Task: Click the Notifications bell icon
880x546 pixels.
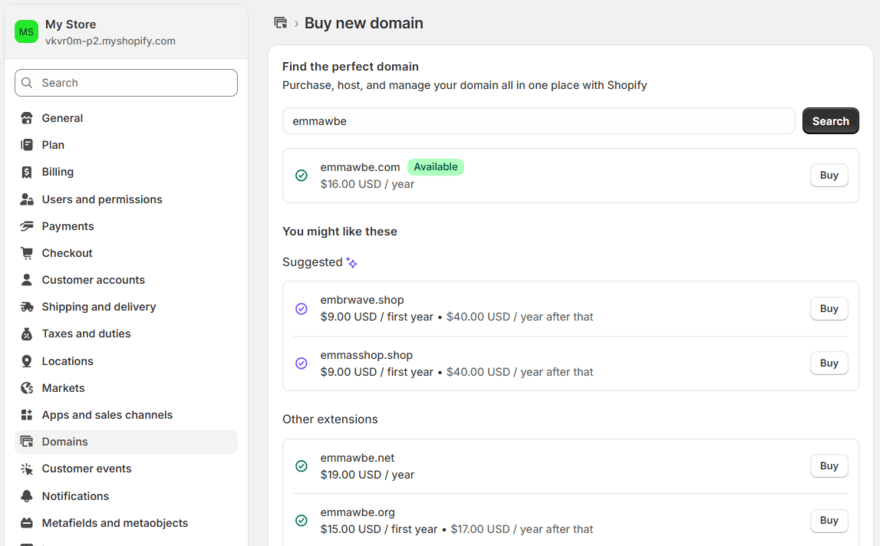Action: click(27, 496)
